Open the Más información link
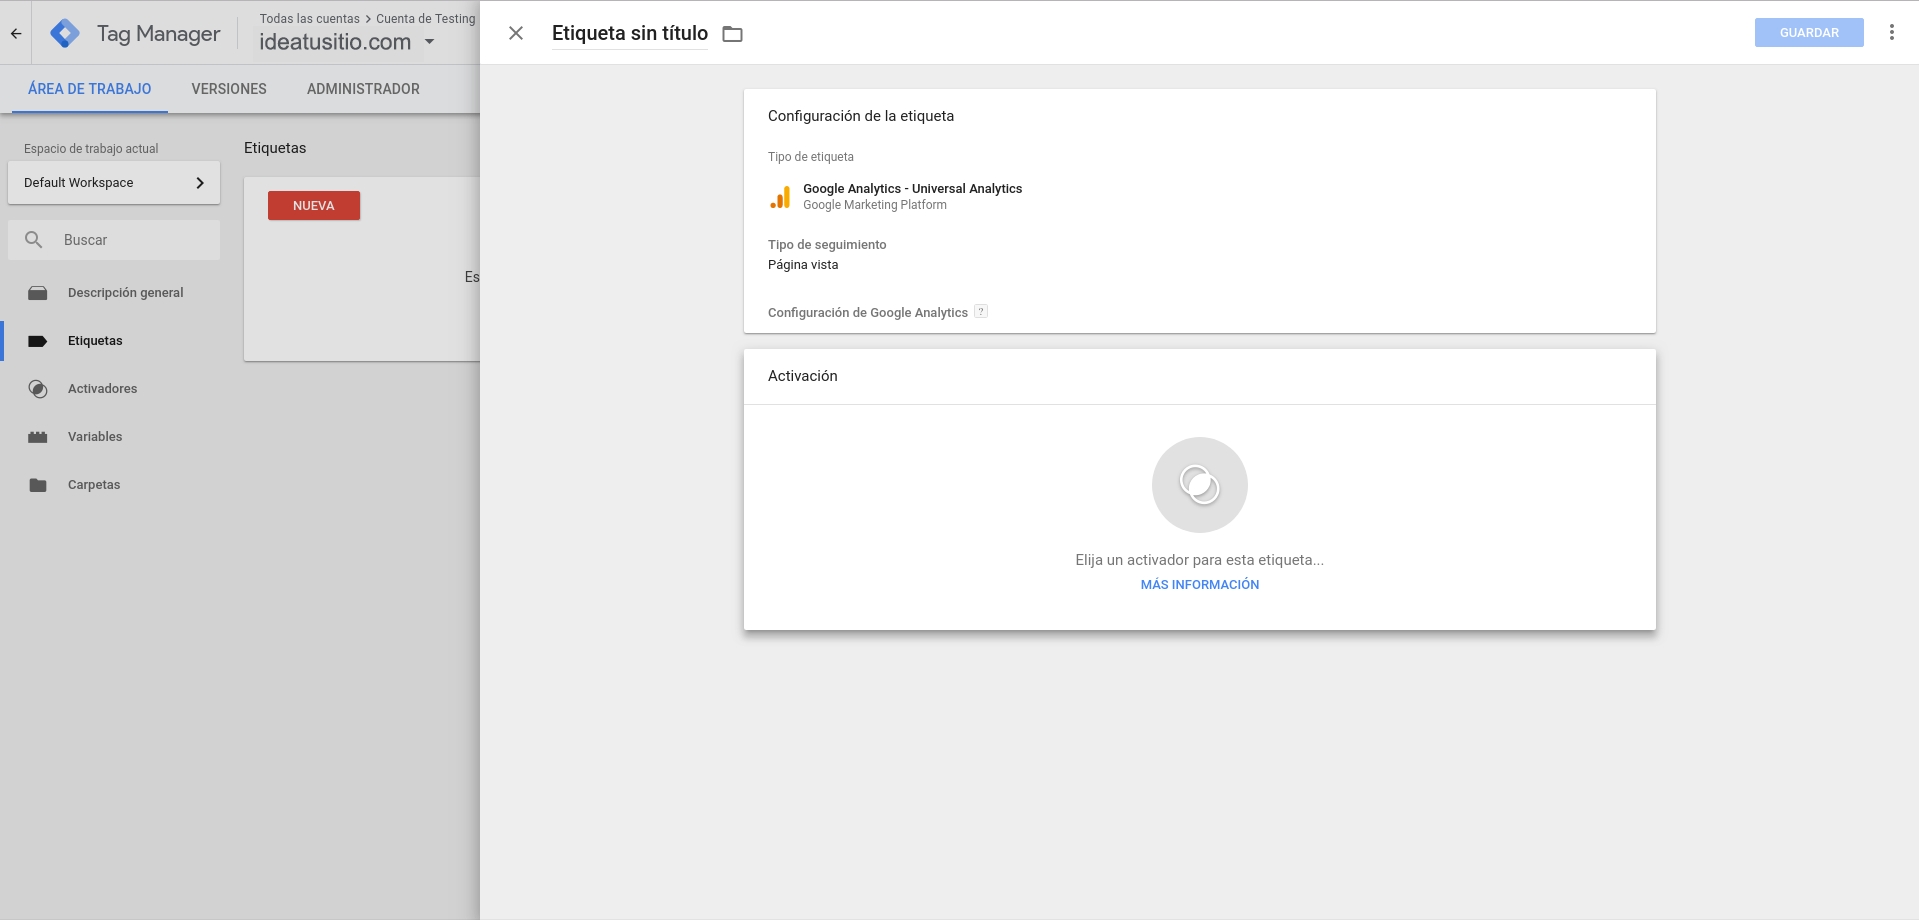 [x=1199, y=585]
